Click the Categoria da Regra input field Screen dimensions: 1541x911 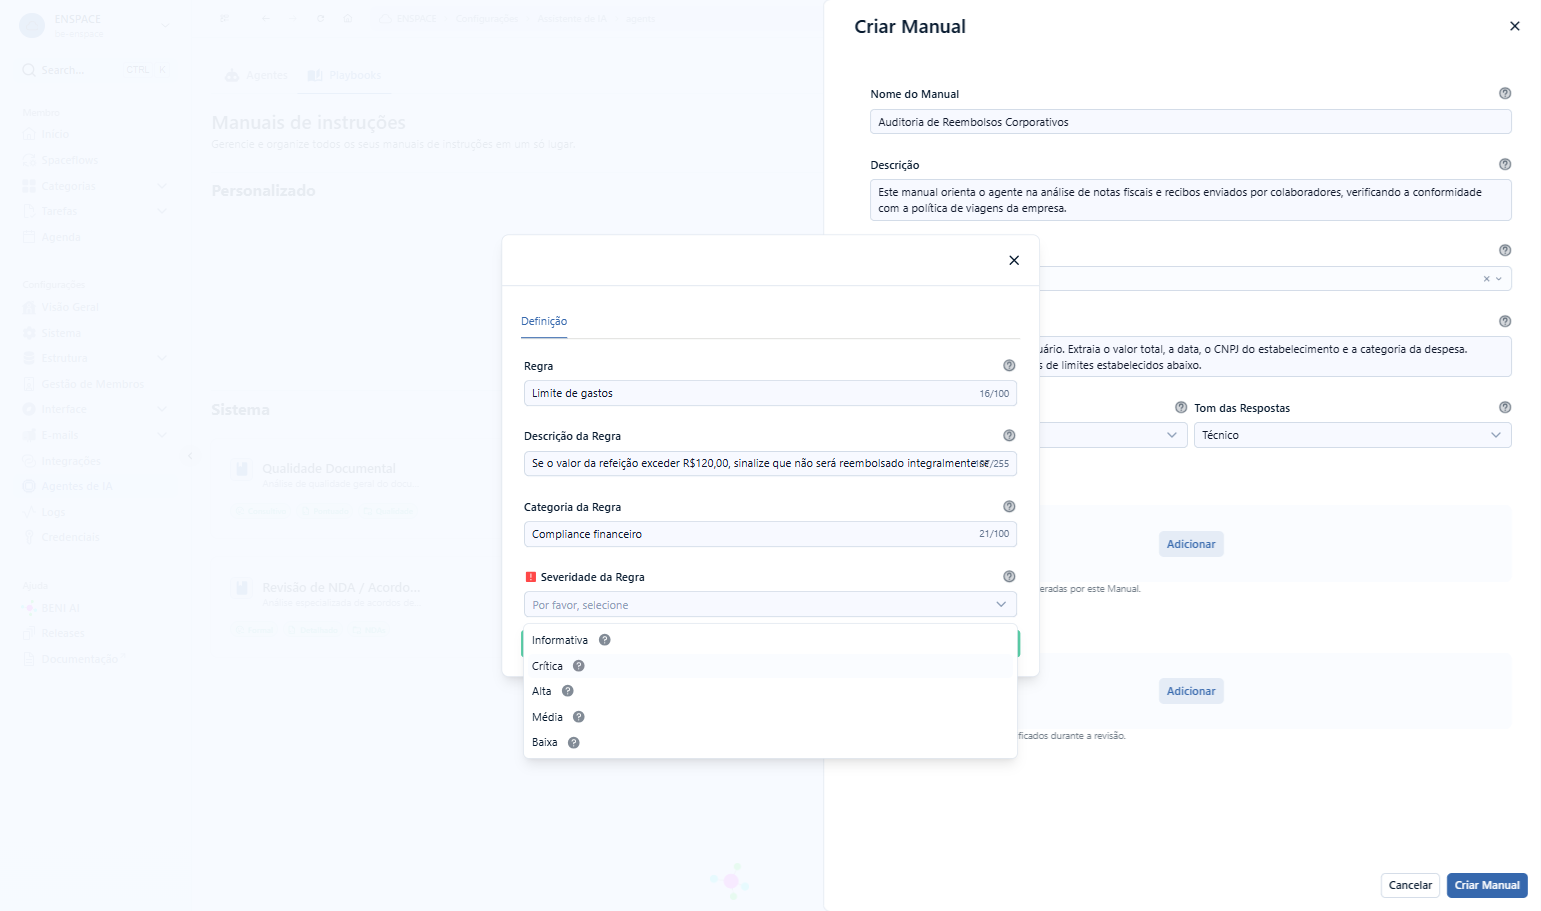770,534
